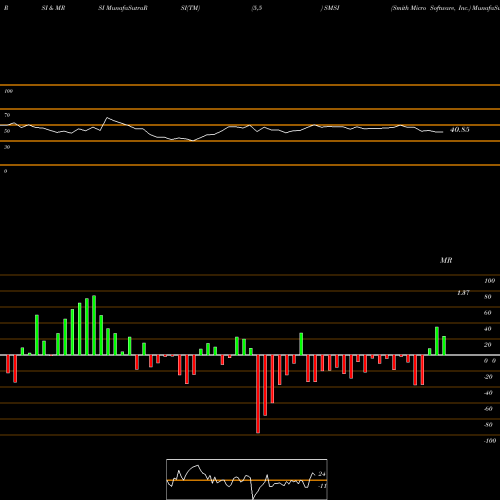This screenshot has width=500, height=500.
Task: Click the SMSI ticker label in header
Action: (331, 8)
